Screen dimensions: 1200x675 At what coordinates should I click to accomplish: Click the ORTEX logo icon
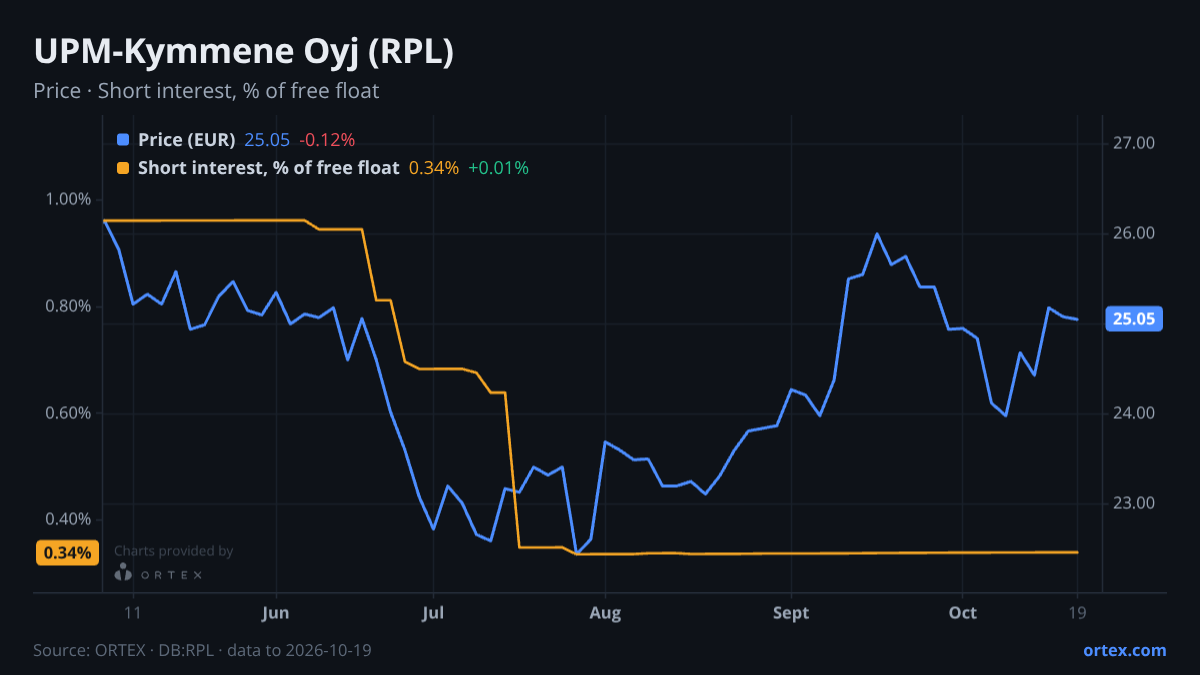point(123,573)
